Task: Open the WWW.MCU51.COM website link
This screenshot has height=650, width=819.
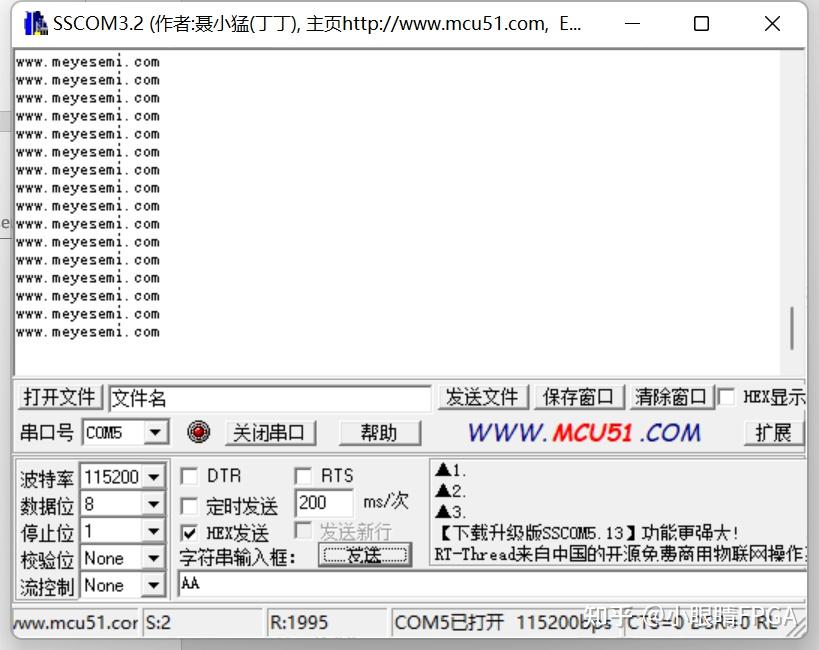Action: tap(584, 432)
